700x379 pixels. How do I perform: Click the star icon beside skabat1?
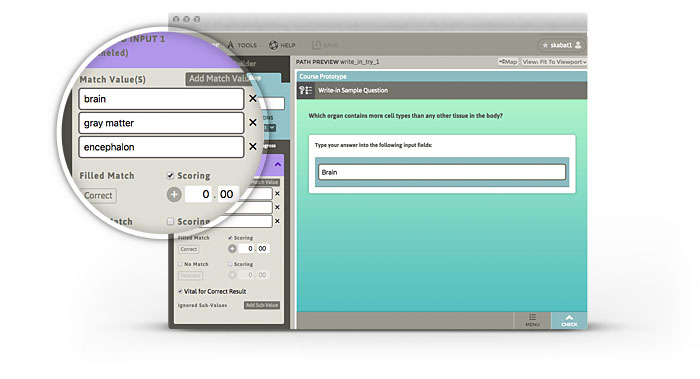[545, 45]
